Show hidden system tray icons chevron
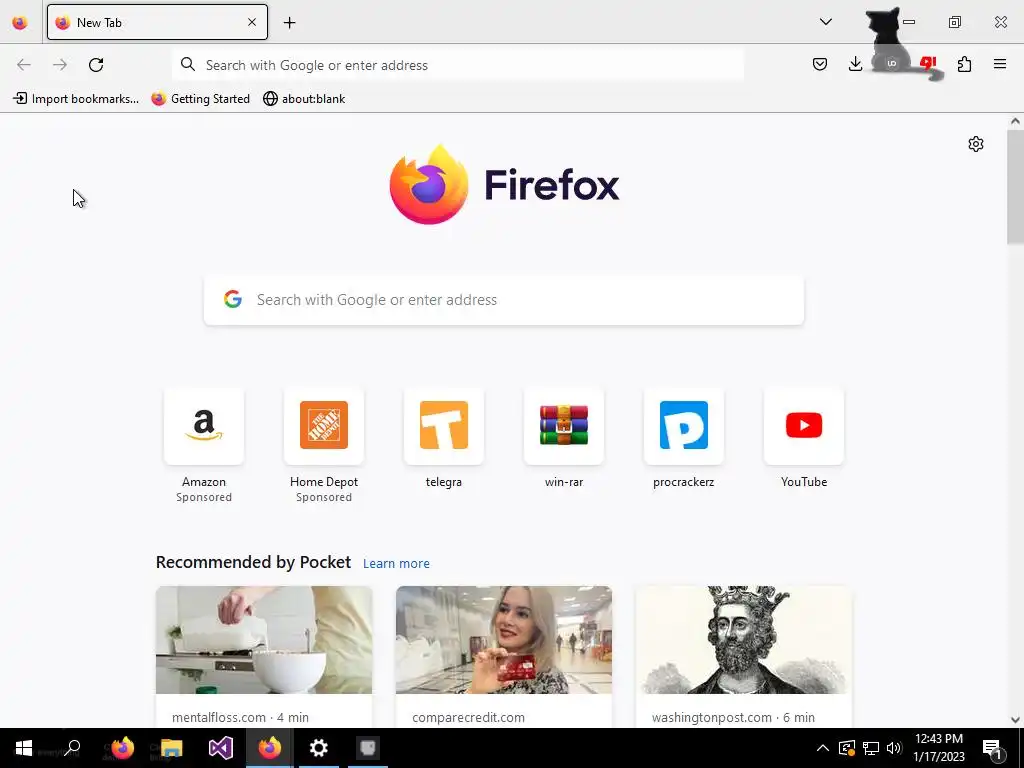 click(823, 748)
